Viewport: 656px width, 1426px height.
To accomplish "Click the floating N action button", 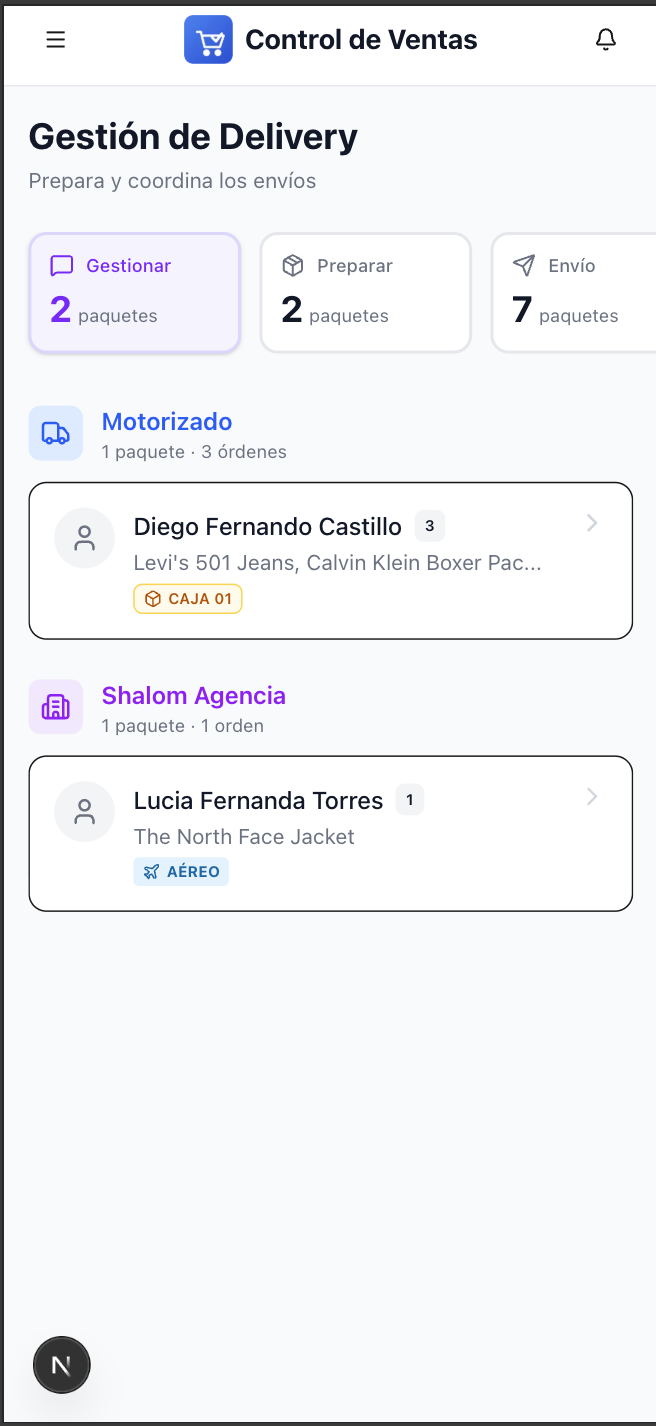I will pyautogui.click(x=61, y=1364).
